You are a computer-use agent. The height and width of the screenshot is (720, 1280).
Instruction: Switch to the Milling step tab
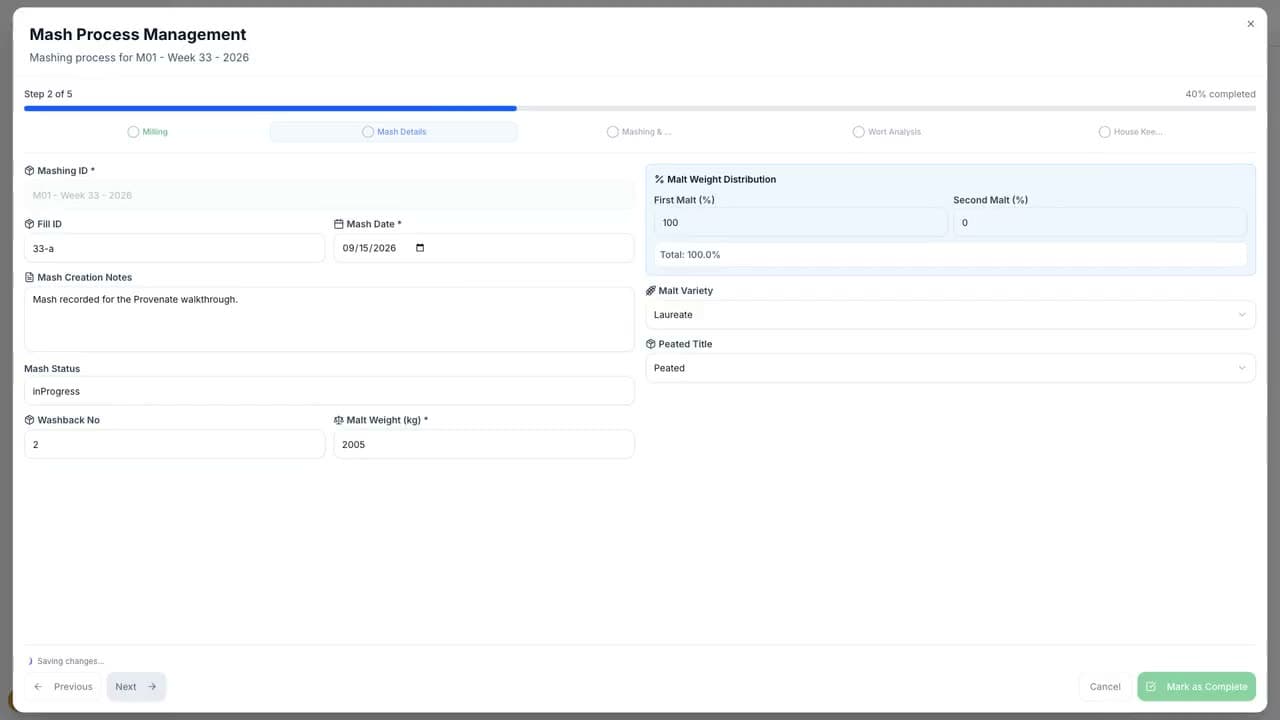[147, 132]
